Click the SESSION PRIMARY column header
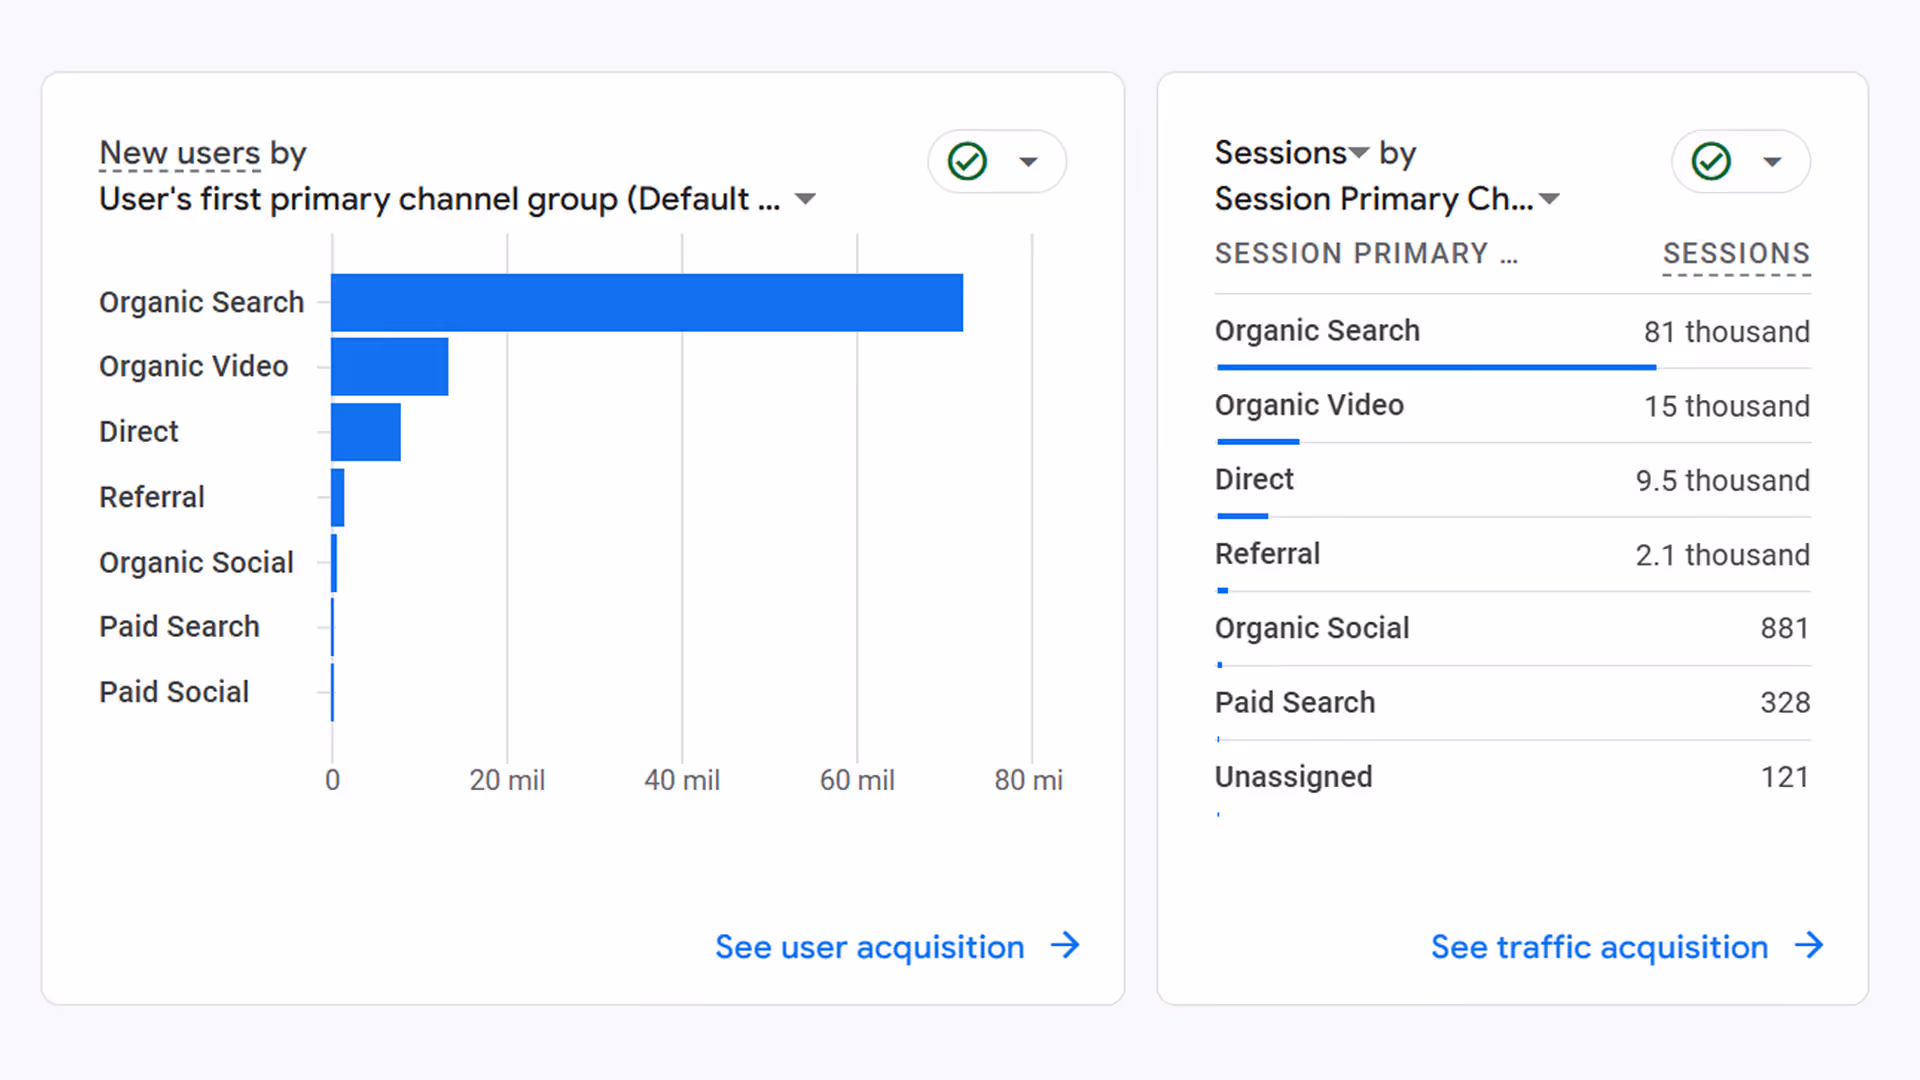The image size is (1920, 1080). [1367, 253]
